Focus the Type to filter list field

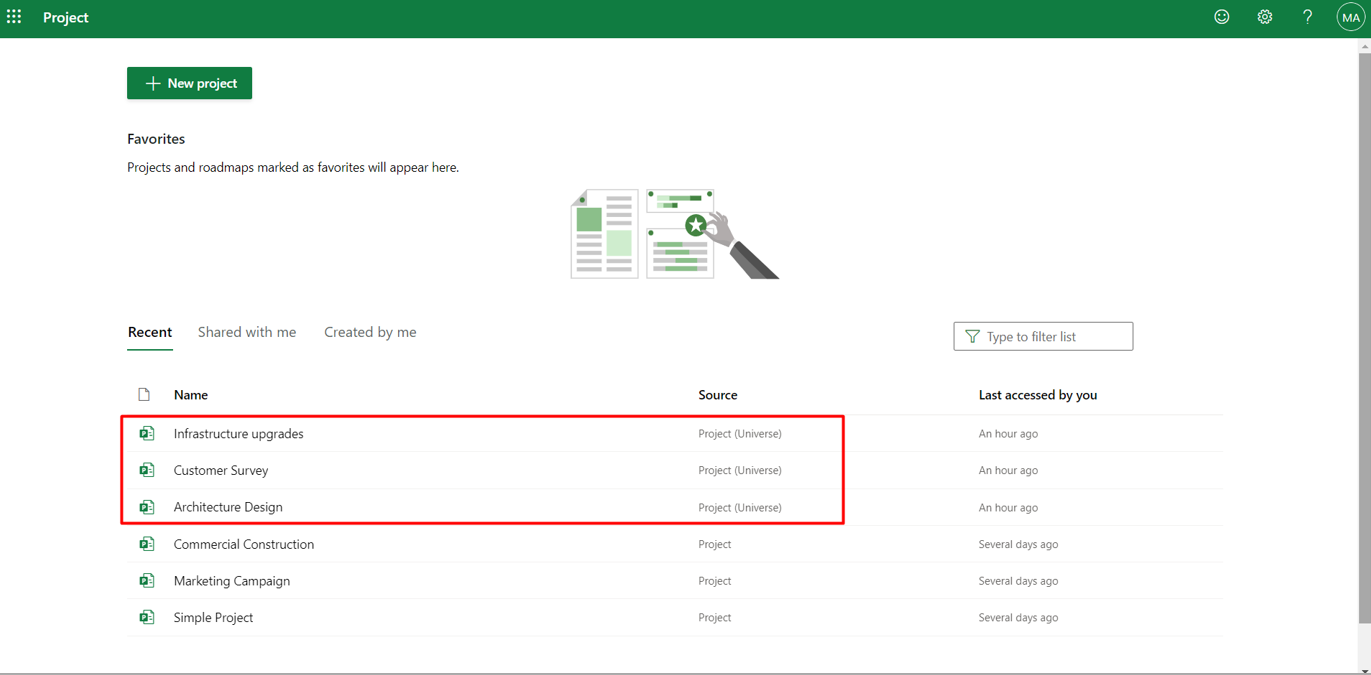pyautogui.click(x=1043, y=336)
